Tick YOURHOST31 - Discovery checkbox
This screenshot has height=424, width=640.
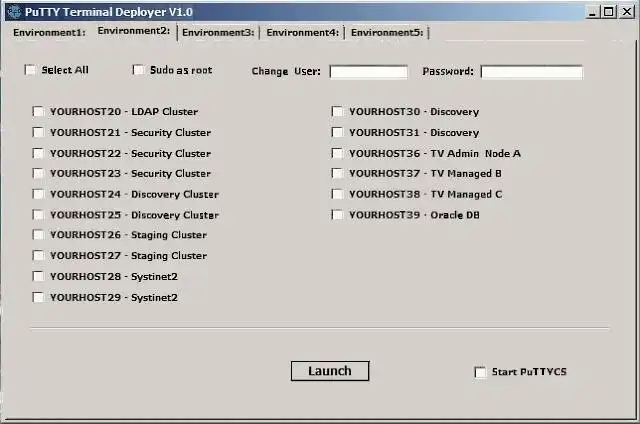click(x=338, y=132)
